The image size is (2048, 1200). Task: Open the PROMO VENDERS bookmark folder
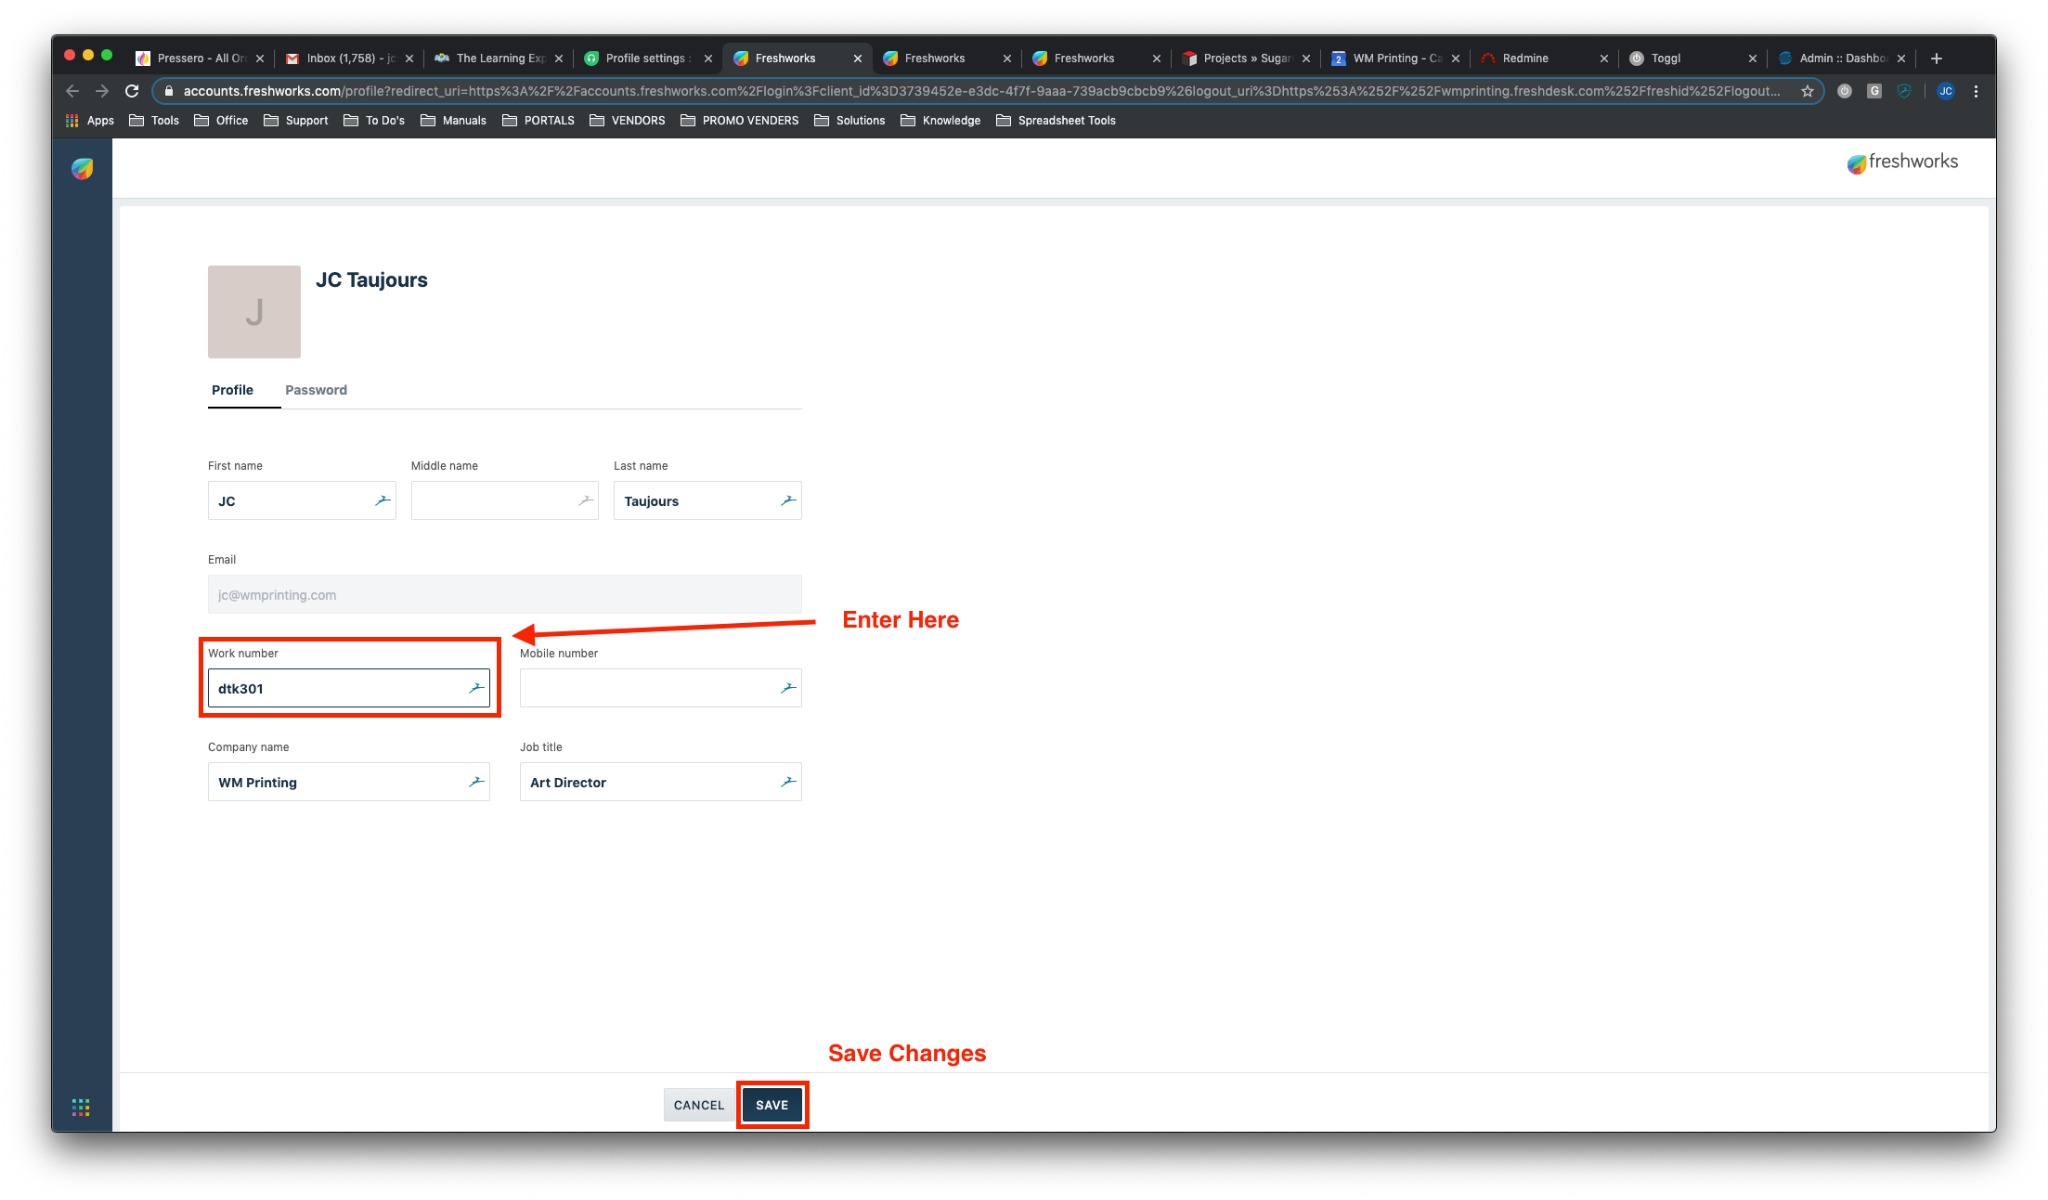pos(739,120)
